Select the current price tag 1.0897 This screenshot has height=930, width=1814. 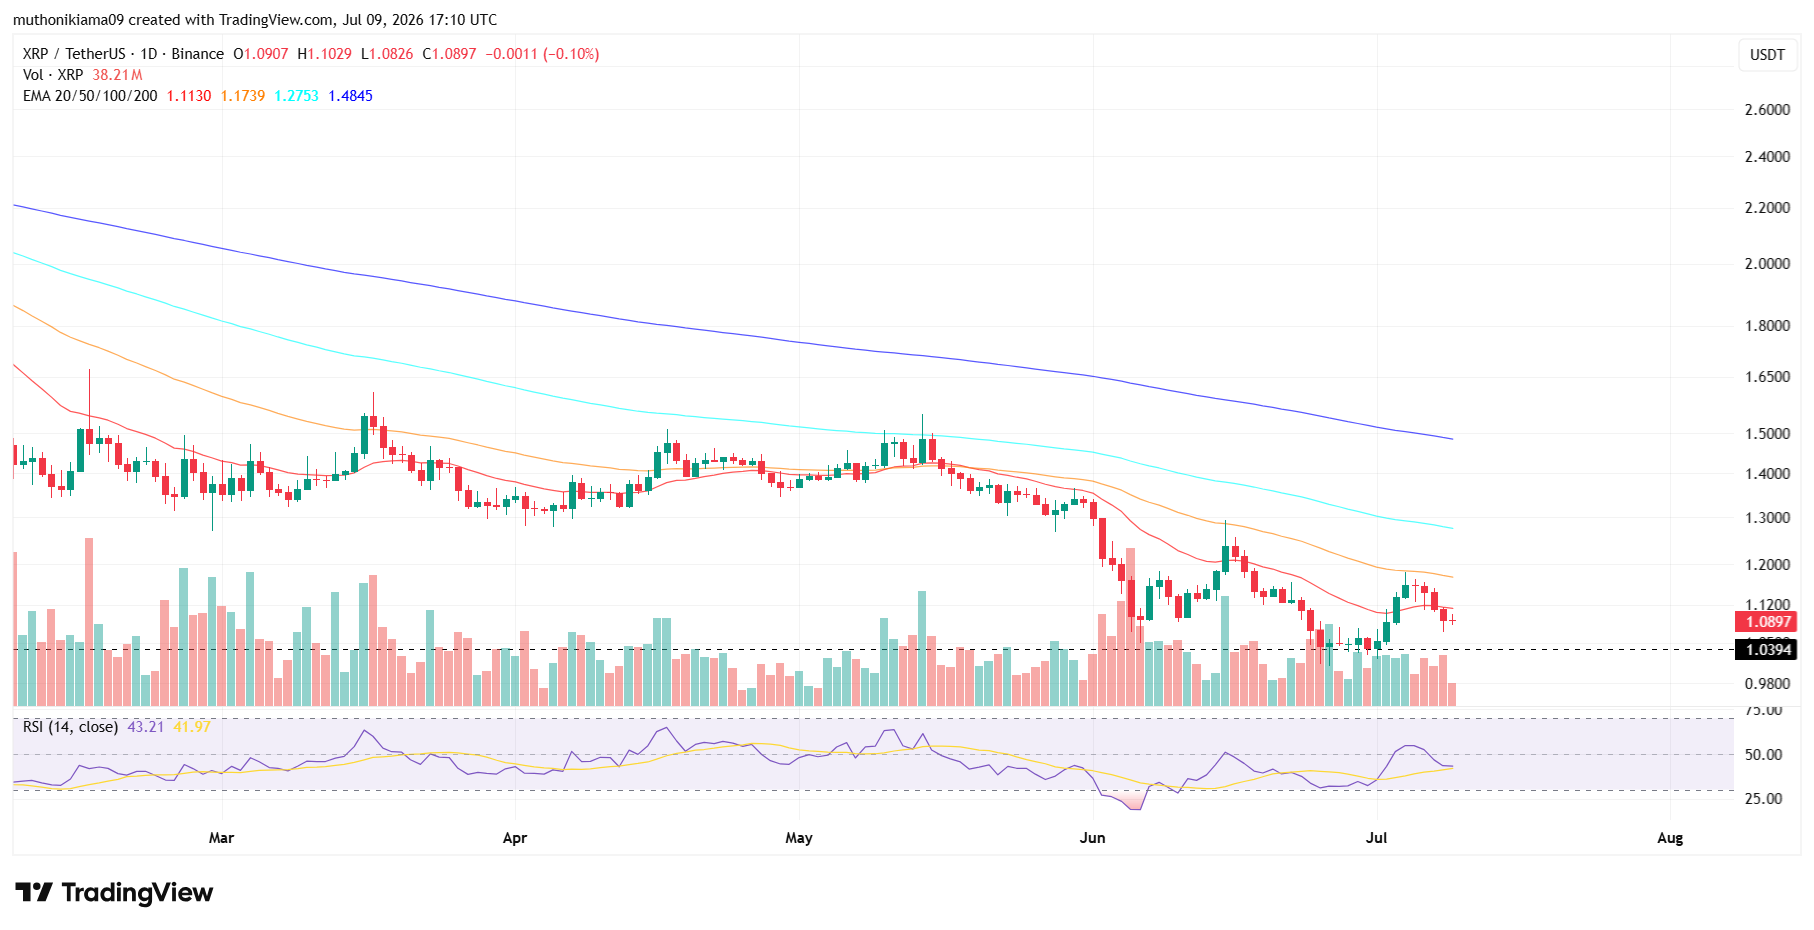tap(1768, 622)
